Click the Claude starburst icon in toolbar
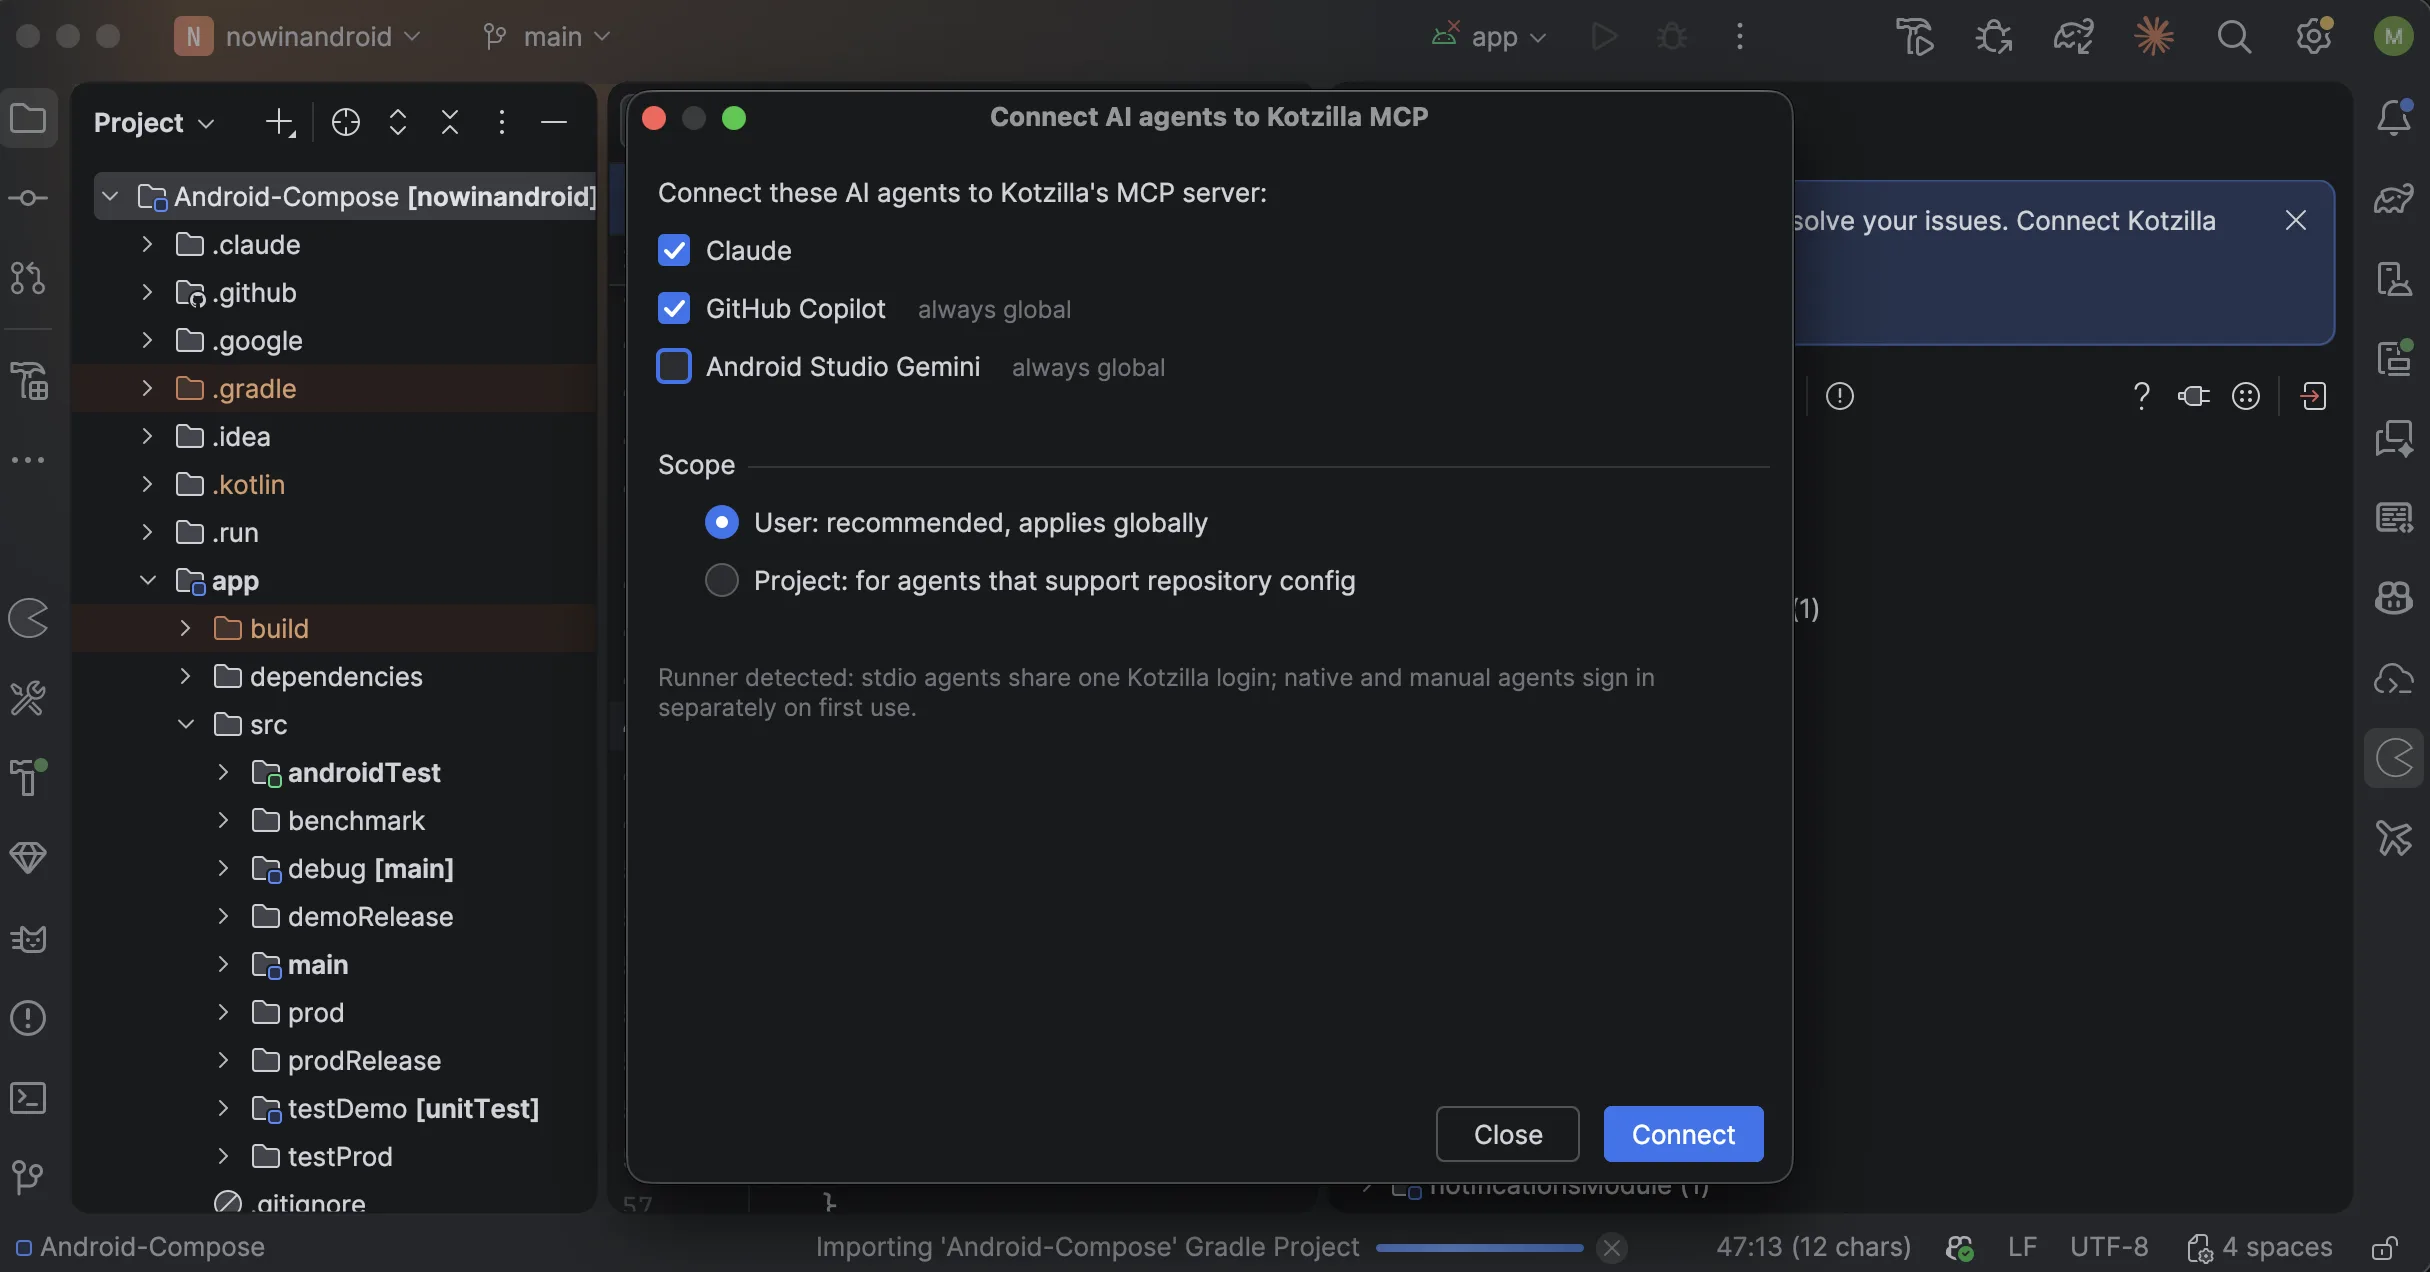Viewport: 2430px width, 1272px height. point(2154,37)
